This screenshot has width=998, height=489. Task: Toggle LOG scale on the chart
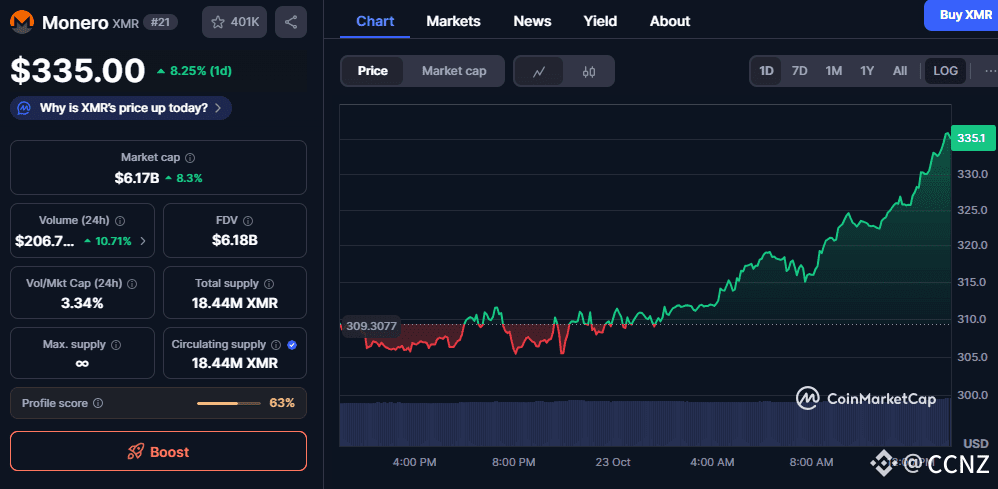(945, 71)
